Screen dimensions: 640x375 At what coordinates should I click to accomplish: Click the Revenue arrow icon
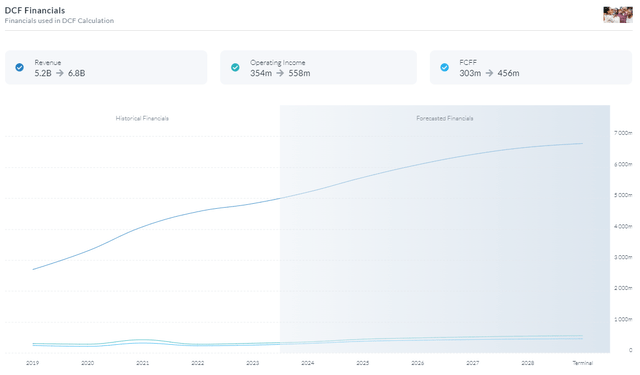click(x=60, y=73)
